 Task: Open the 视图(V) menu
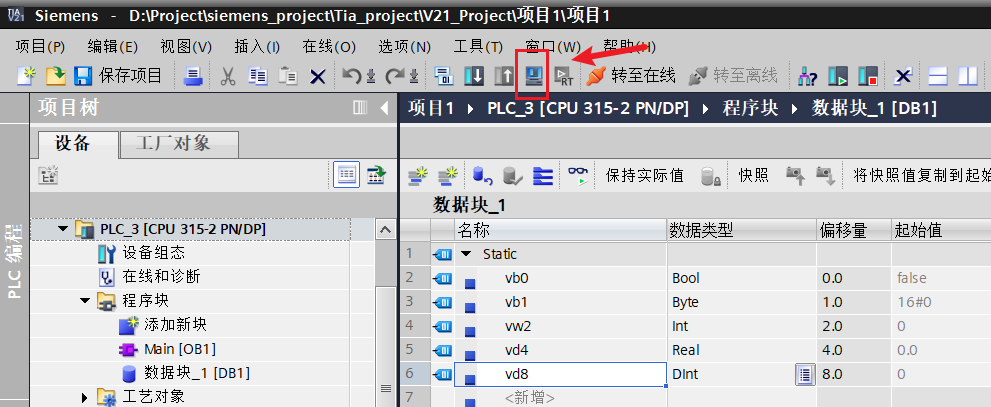pyautogui.click(x=186, y=47)
